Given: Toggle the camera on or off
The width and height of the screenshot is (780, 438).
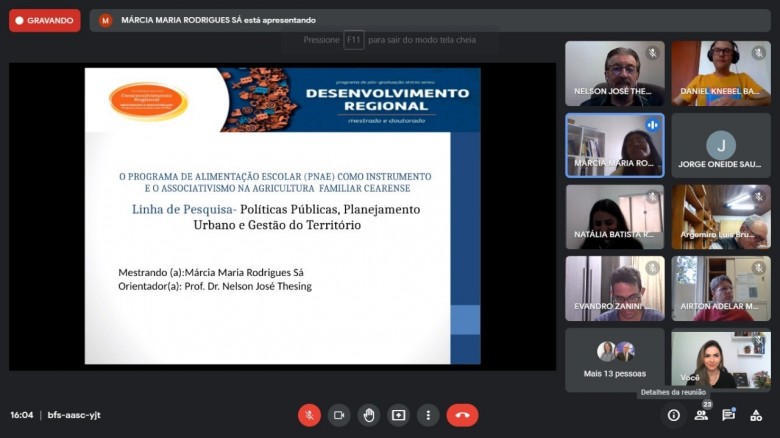Looking at the screenshot, I should pyautogui.click(x=339, y=415).
